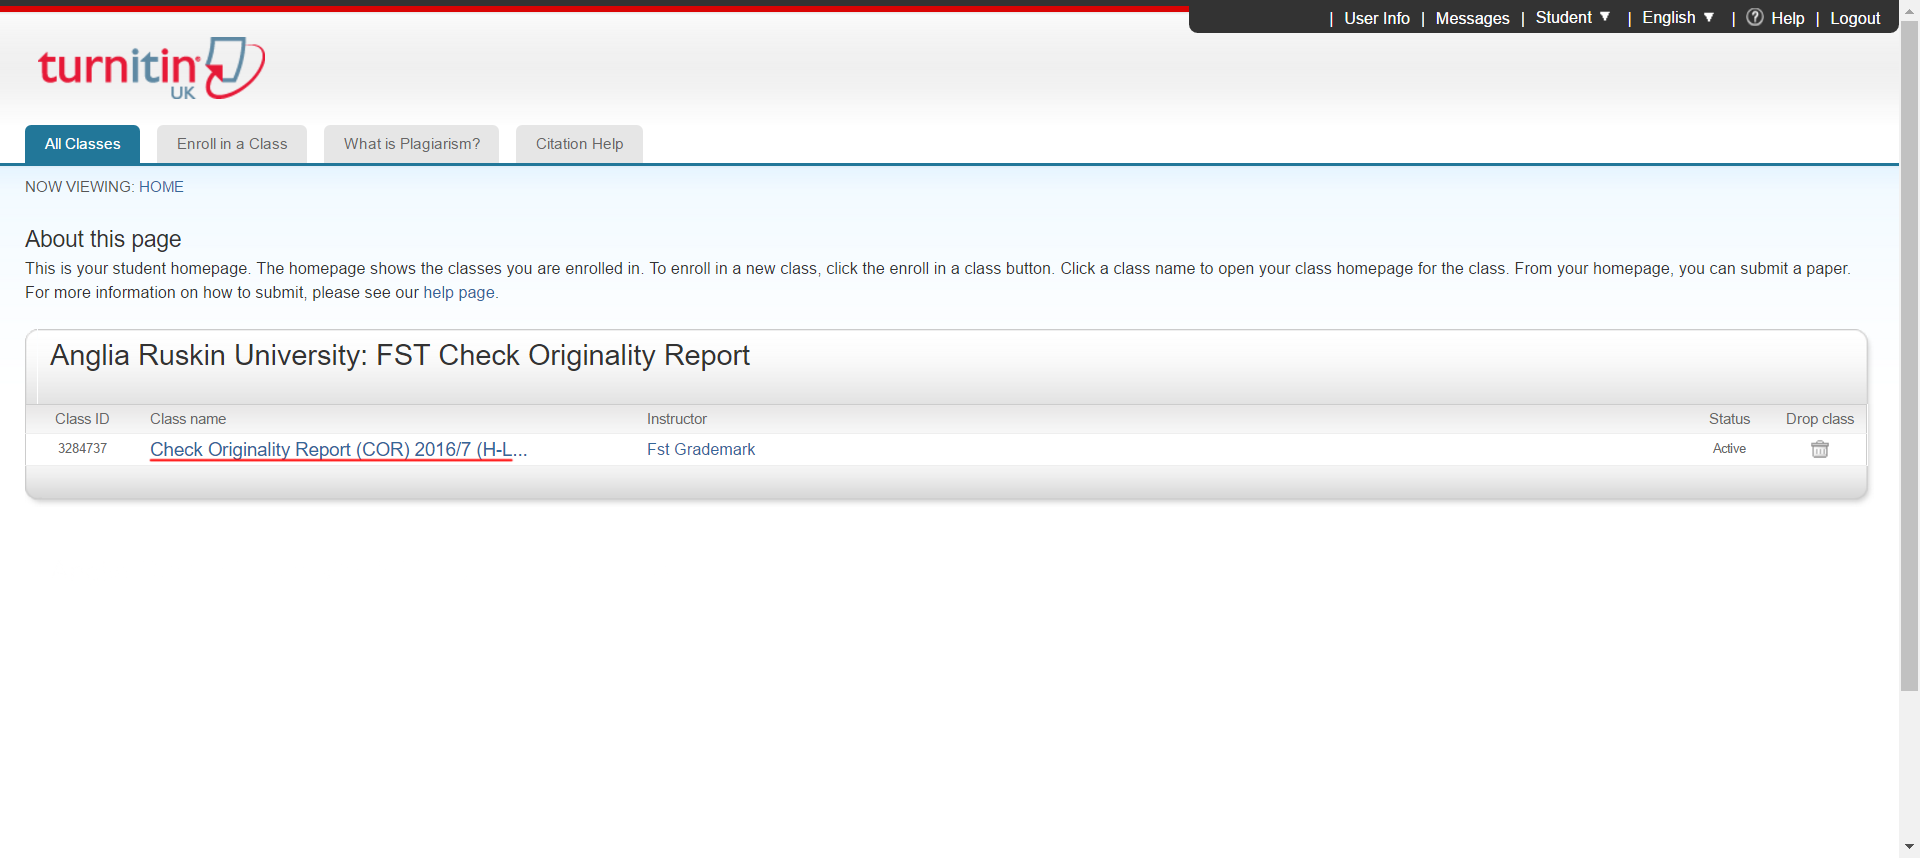The image size is (1920, 858).
Task: Open Messages in top bar
Action: (1472, 18)
